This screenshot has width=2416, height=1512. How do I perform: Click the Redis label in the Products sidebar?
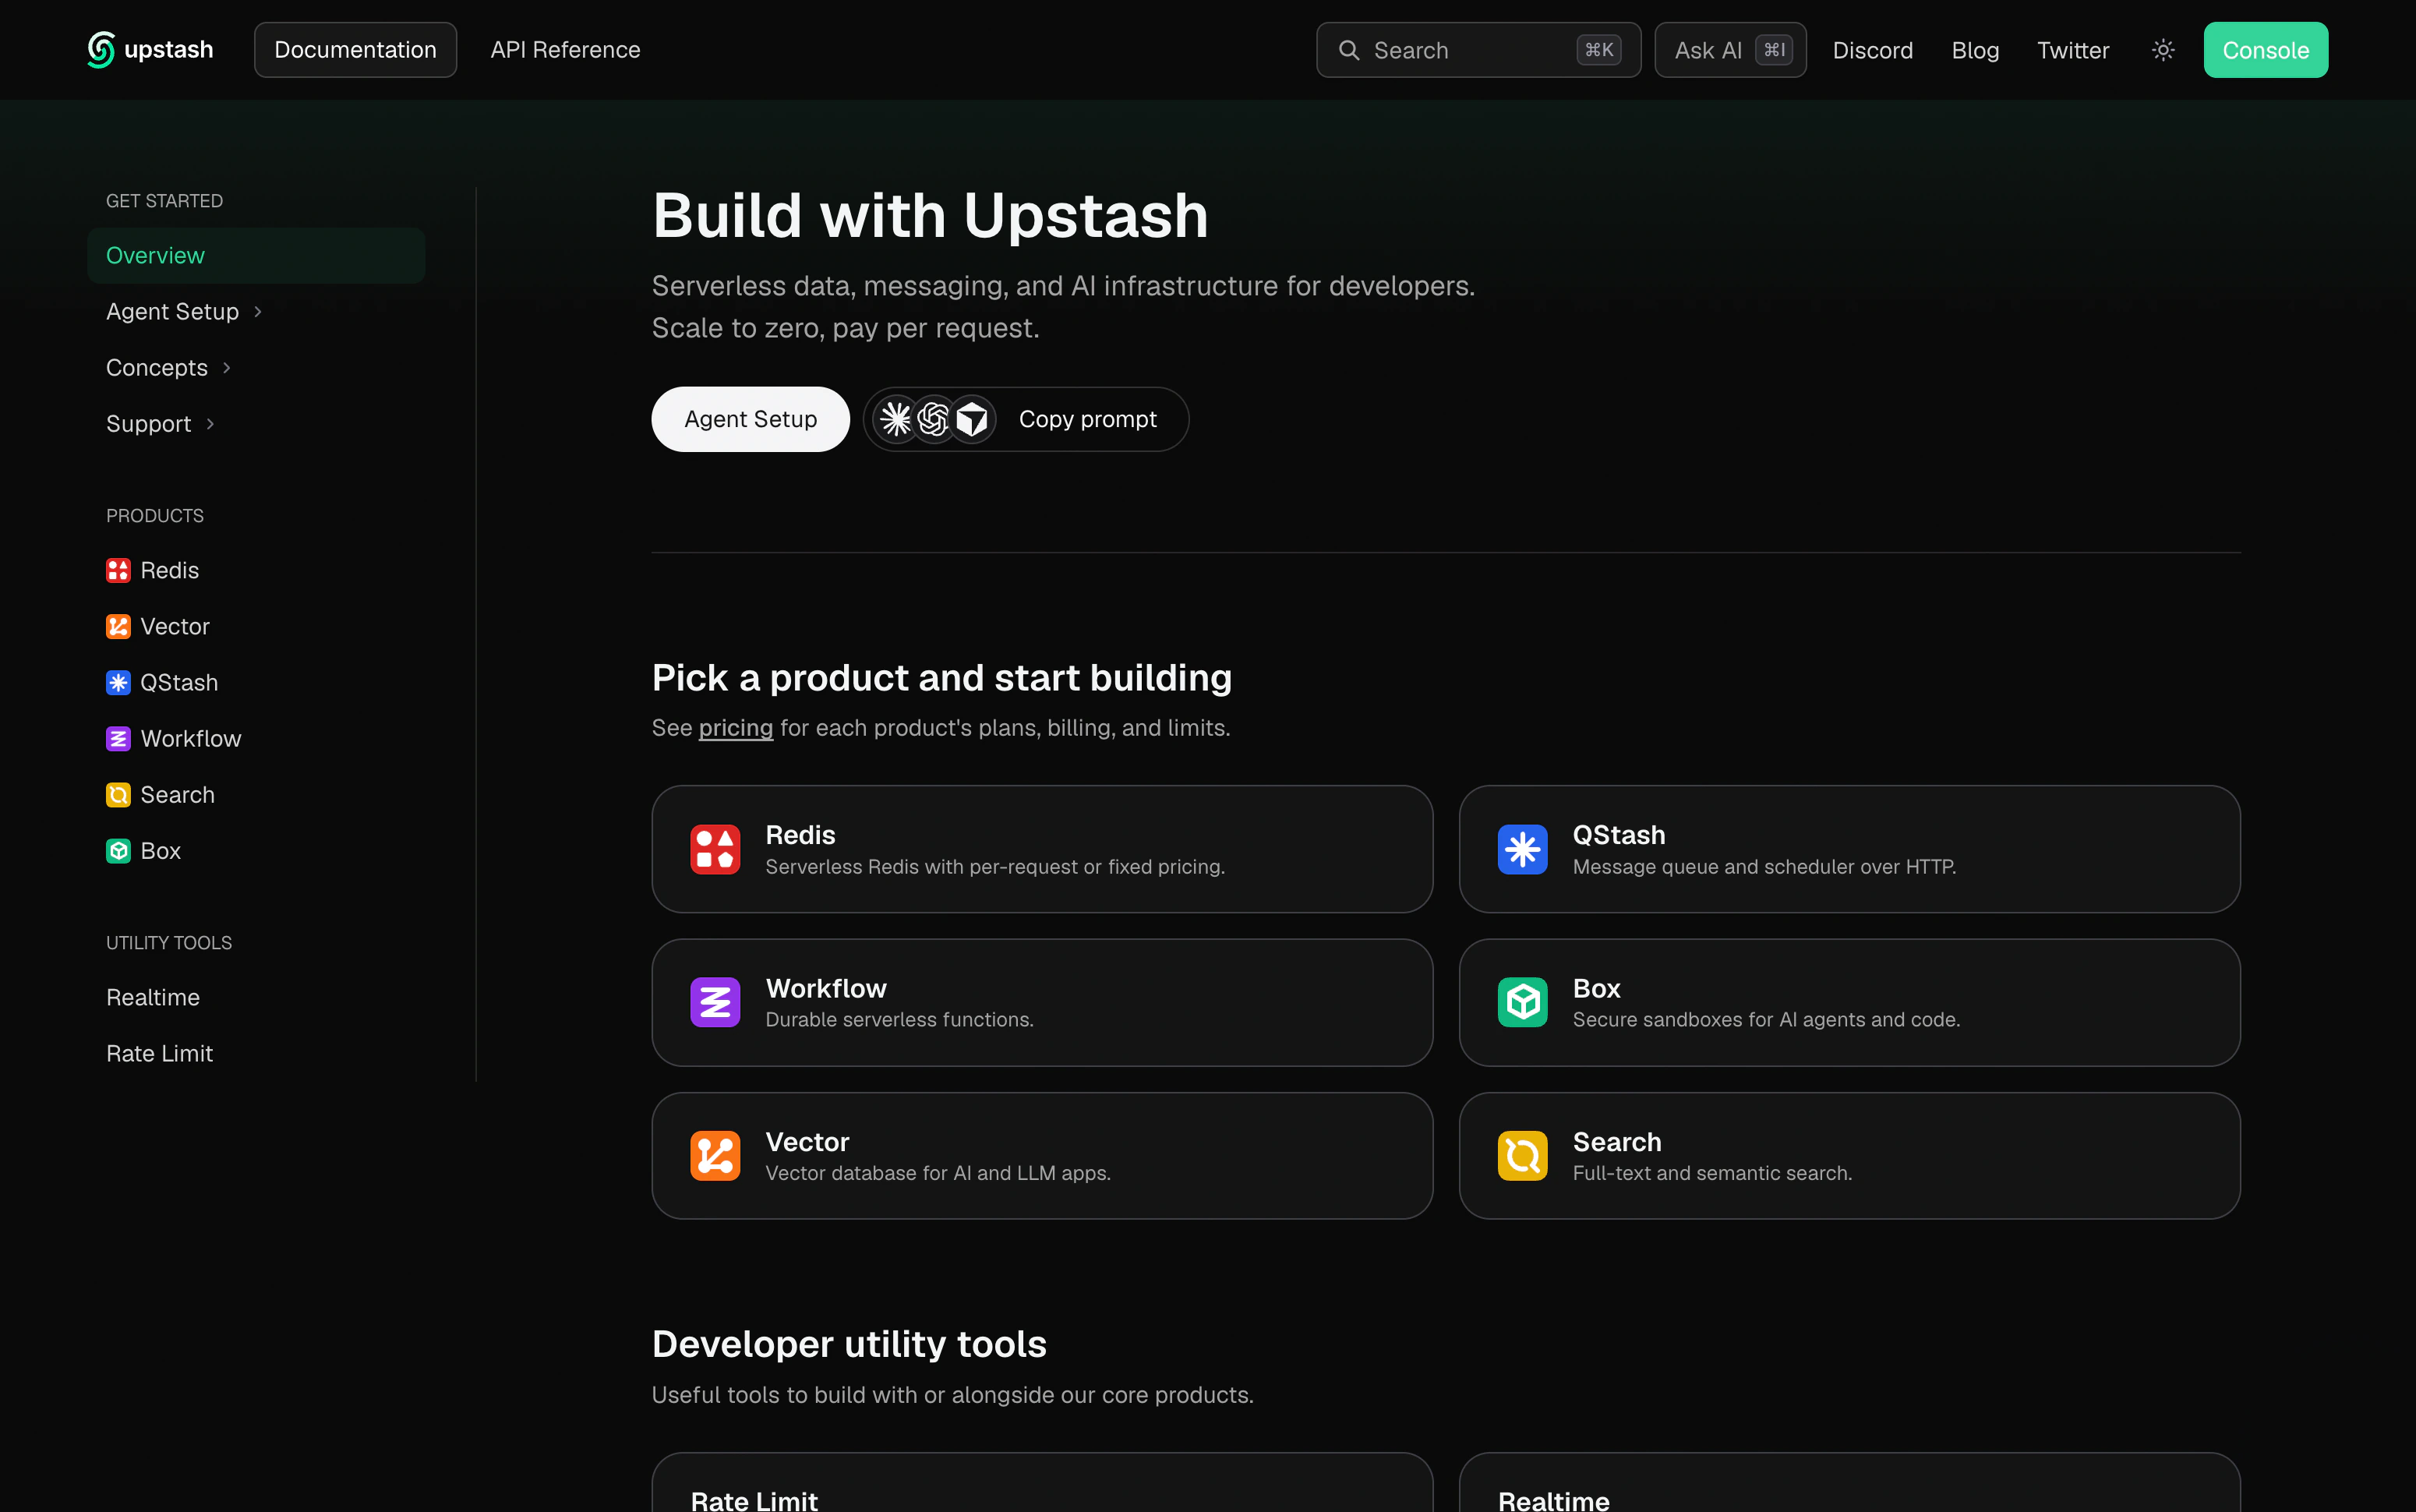tap(170, 570)
